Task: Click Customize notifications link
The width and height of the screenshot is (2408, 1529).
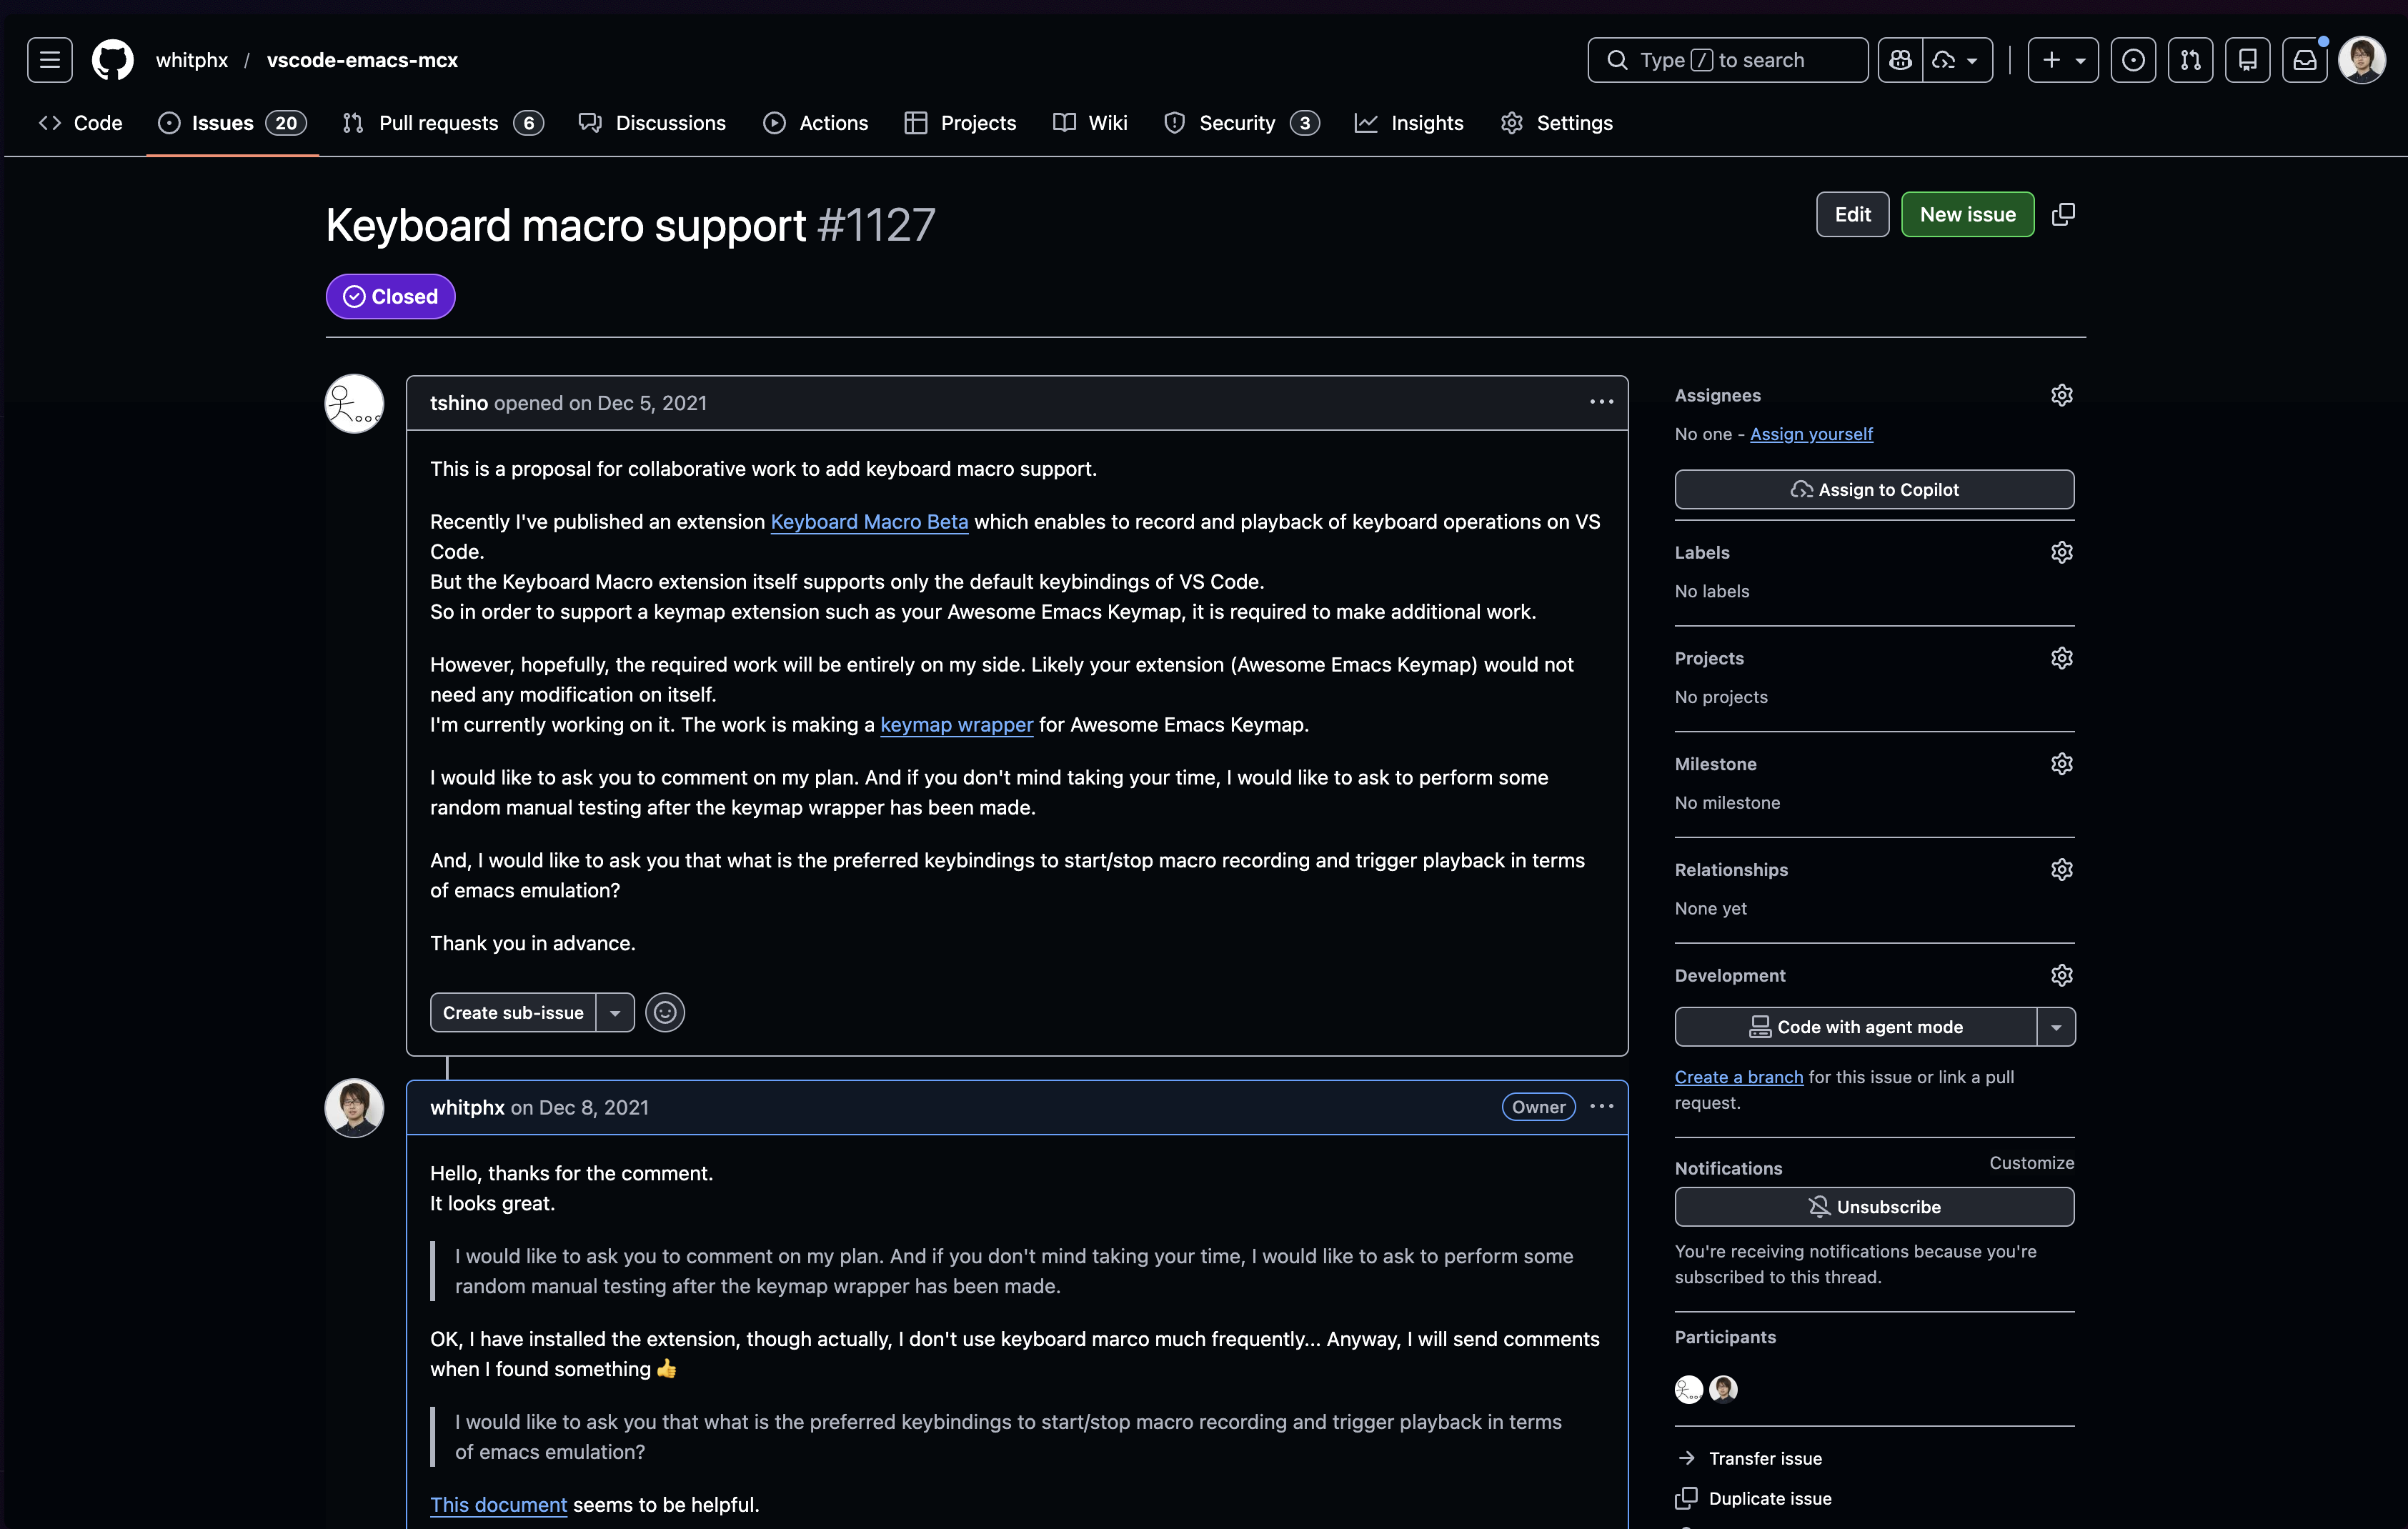Action: 2031,1163
